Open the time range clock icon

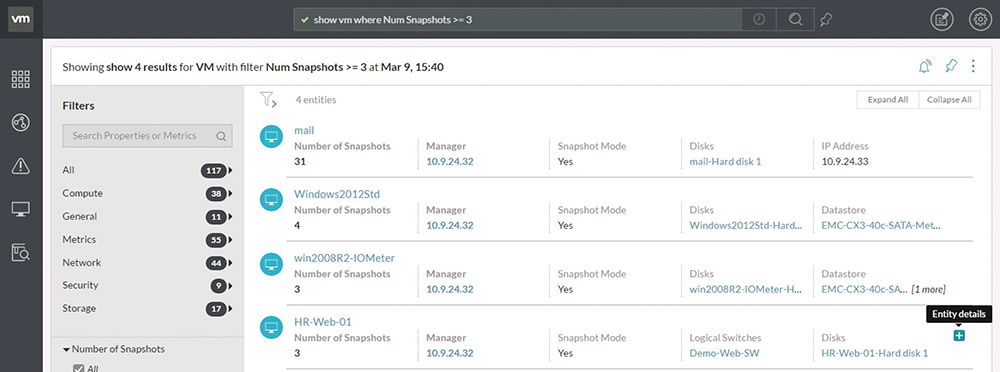click(759, 19)
